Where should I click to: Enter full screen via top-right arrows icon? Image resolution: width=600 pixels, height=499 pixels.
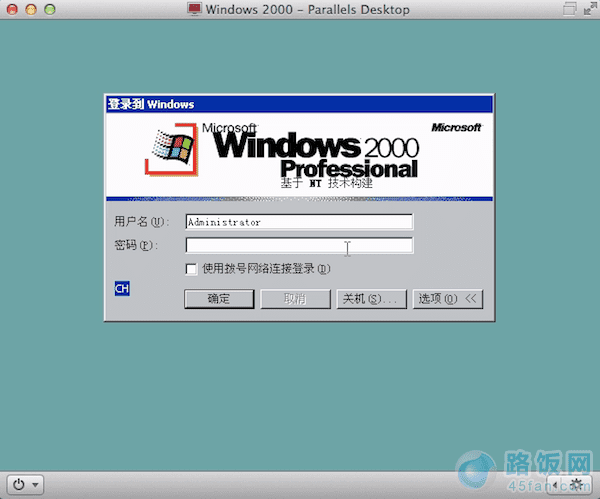(x=590, y=8)
